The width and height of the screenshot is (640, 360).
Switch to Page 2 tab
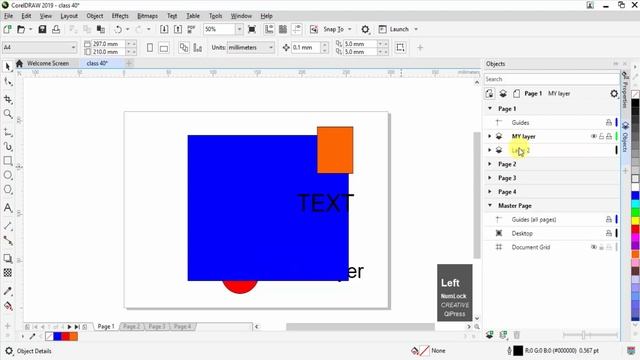tap(131, 327)
